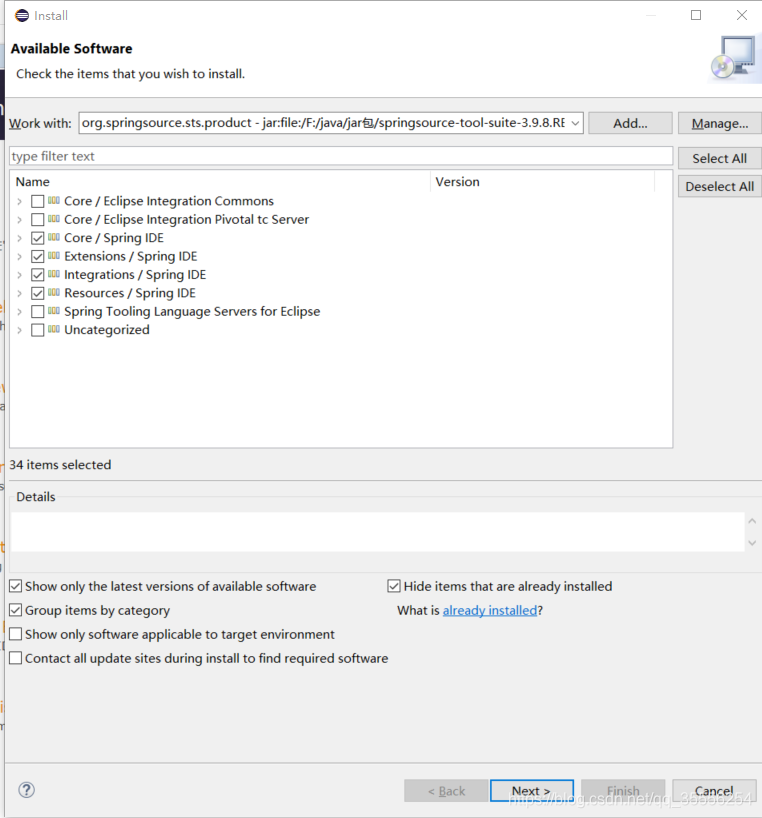Select Core / Eclipse Integration Pivotal tc Server label
Screen dimensions: 762x818
coord(187,219)
